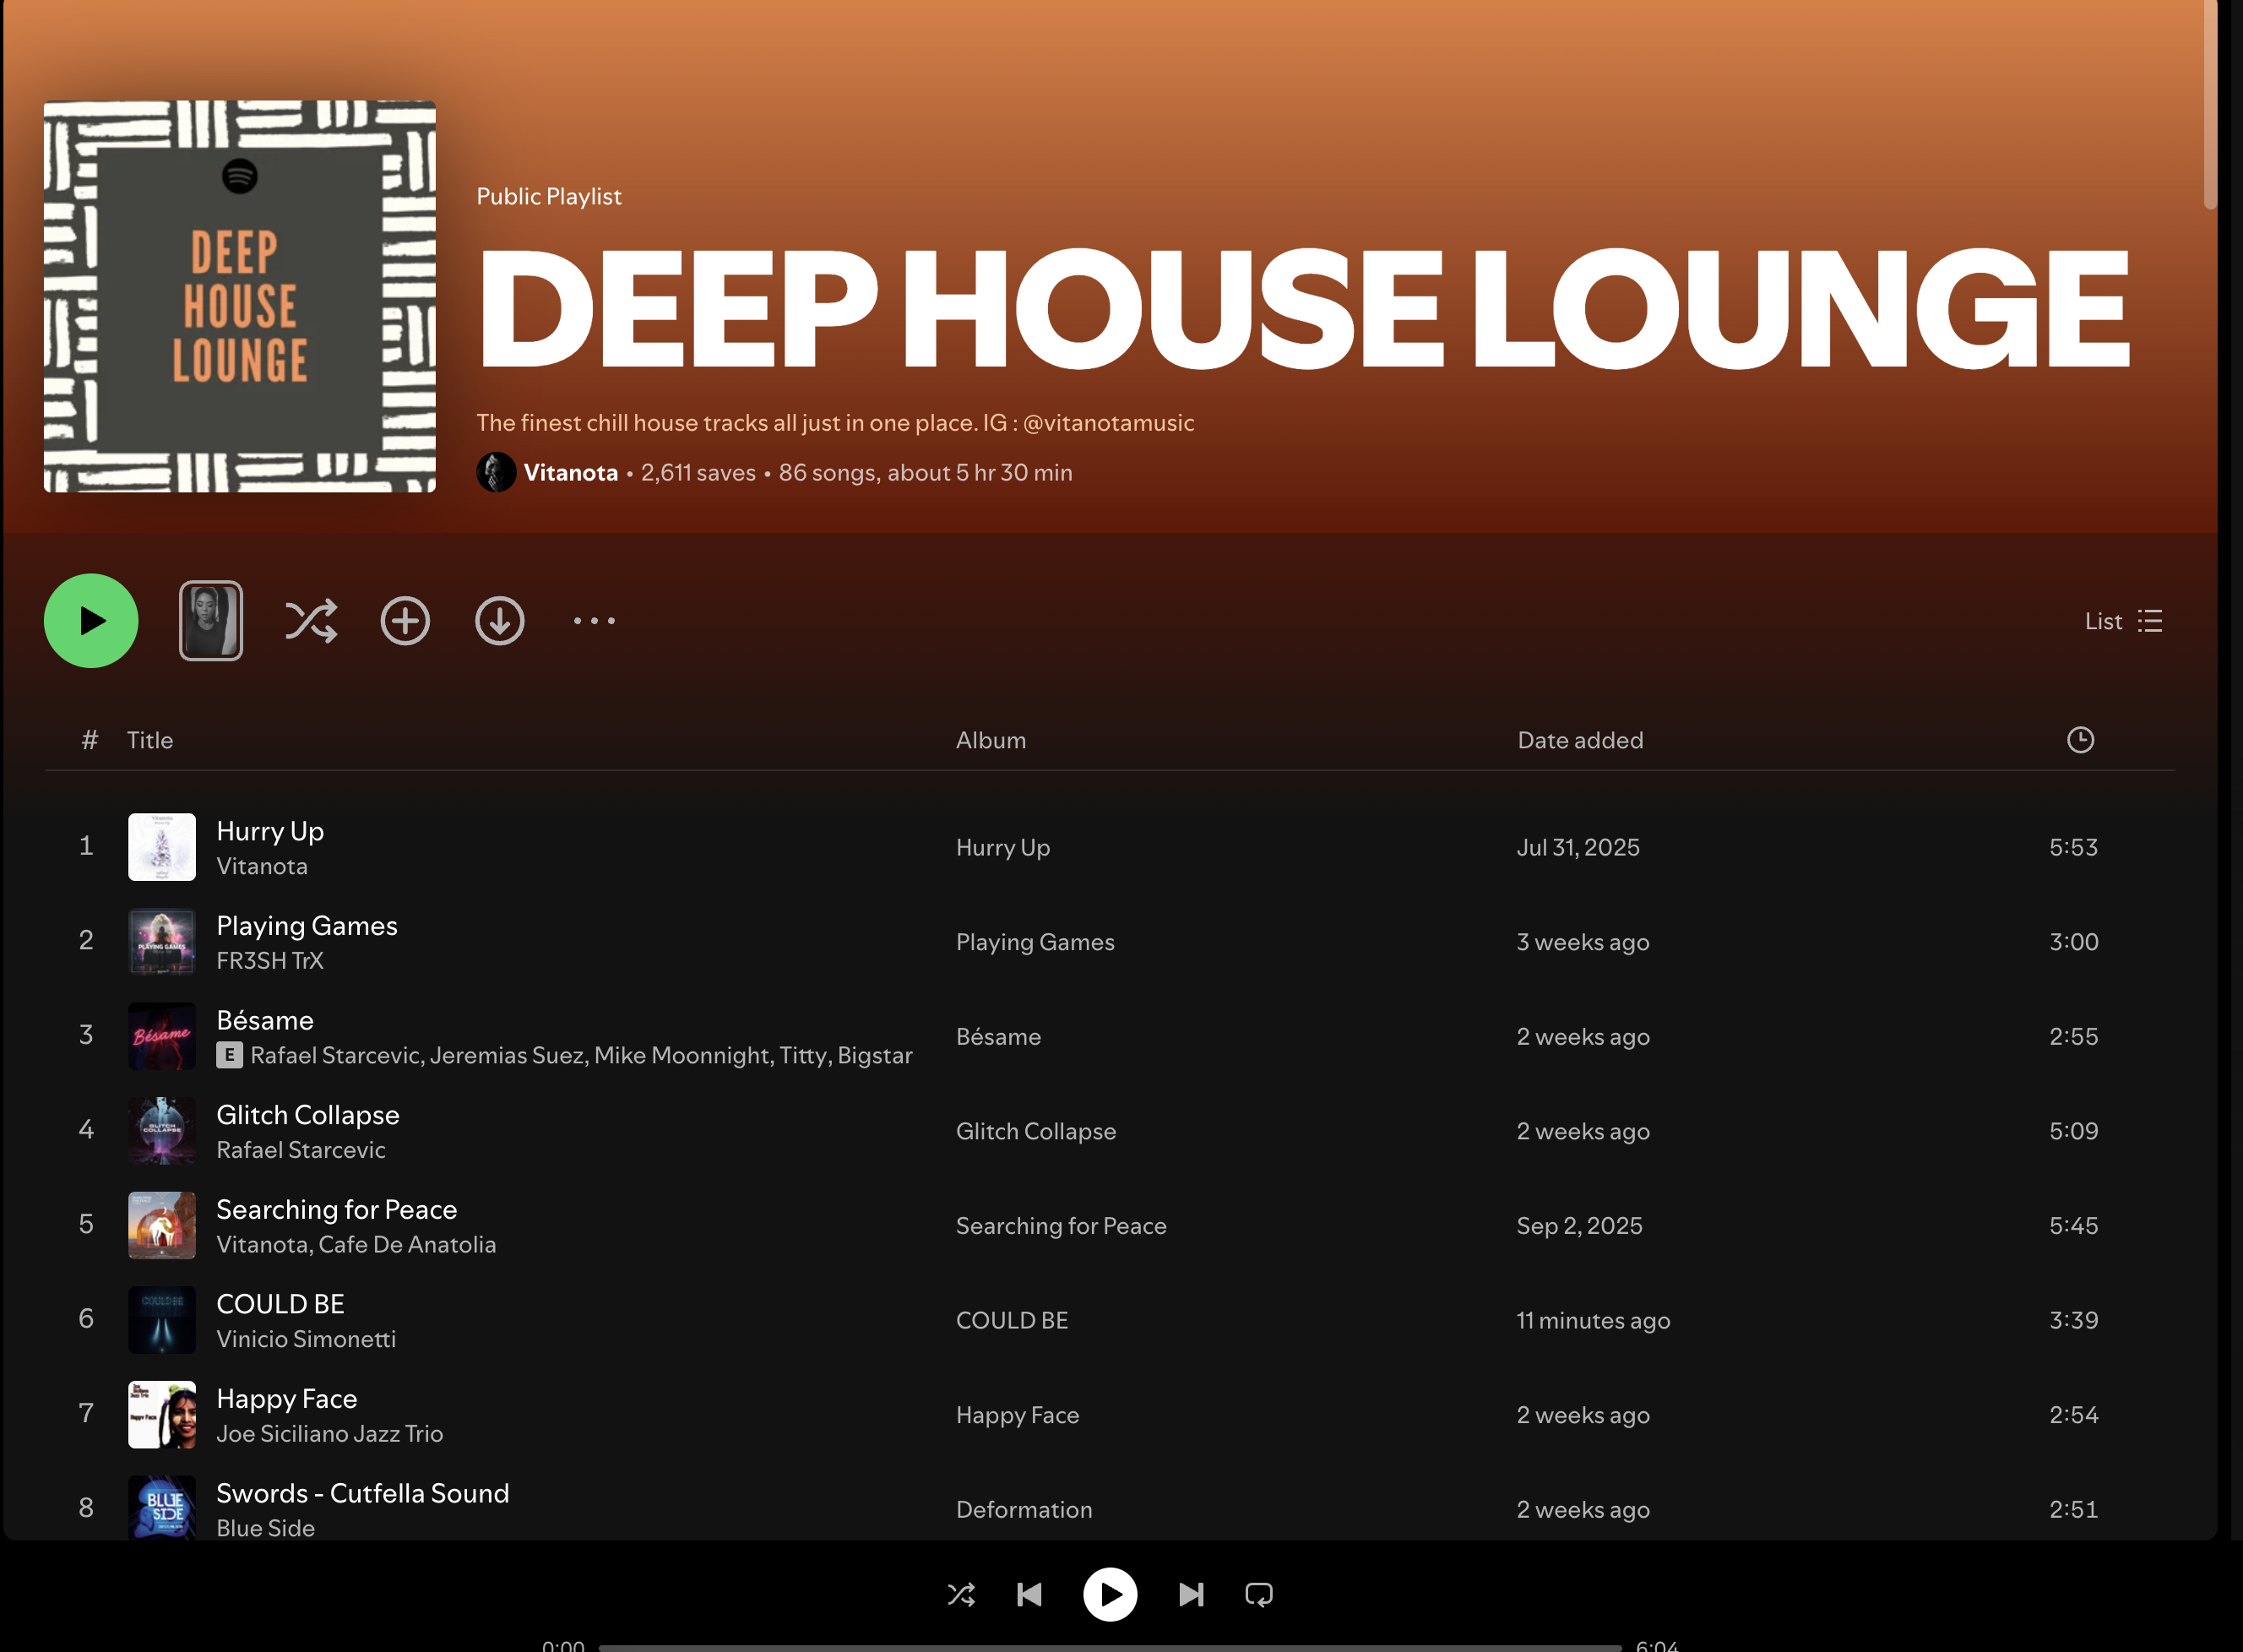Open the playlist preview cover thumbnail button
The width and height of the screenshot is (2243, 1652).
(211, 621)
